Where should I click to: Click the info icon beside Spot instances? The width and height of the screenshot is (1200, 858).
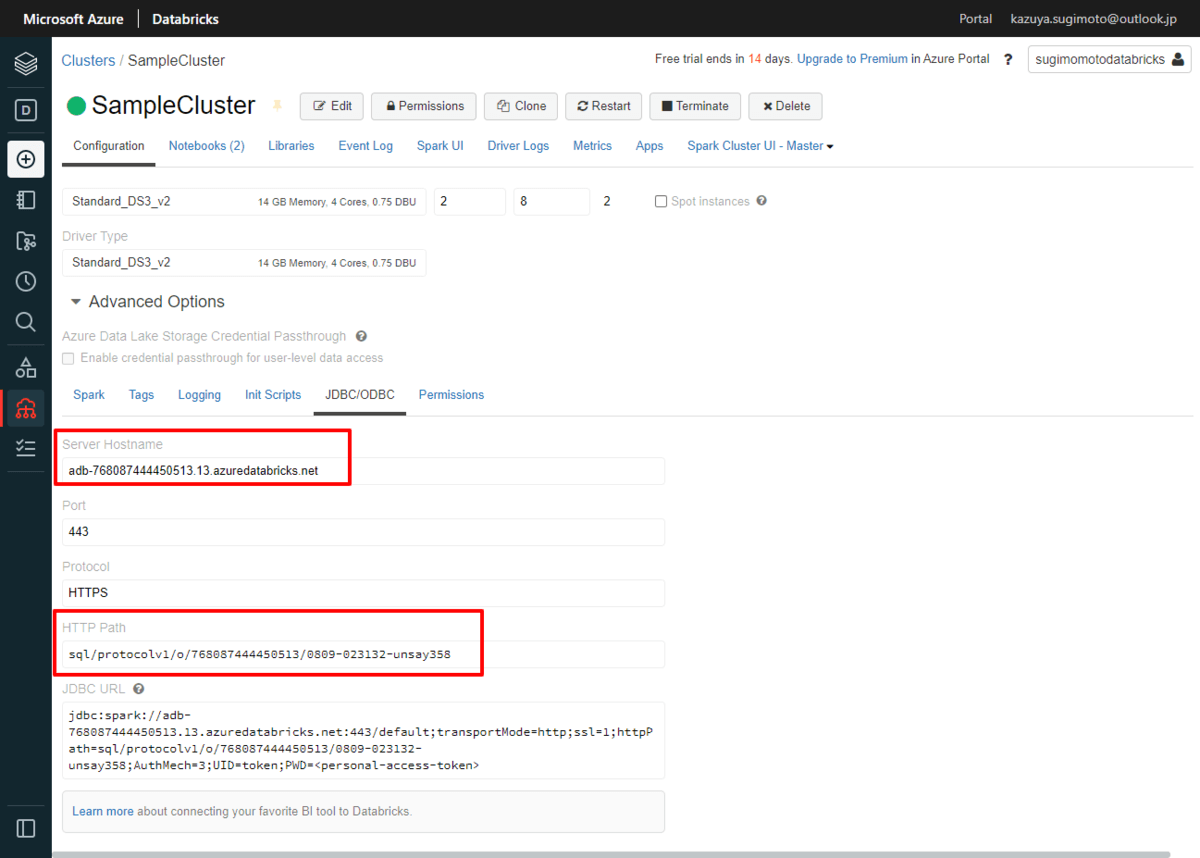pyautogui.click(x=762, y=201)
